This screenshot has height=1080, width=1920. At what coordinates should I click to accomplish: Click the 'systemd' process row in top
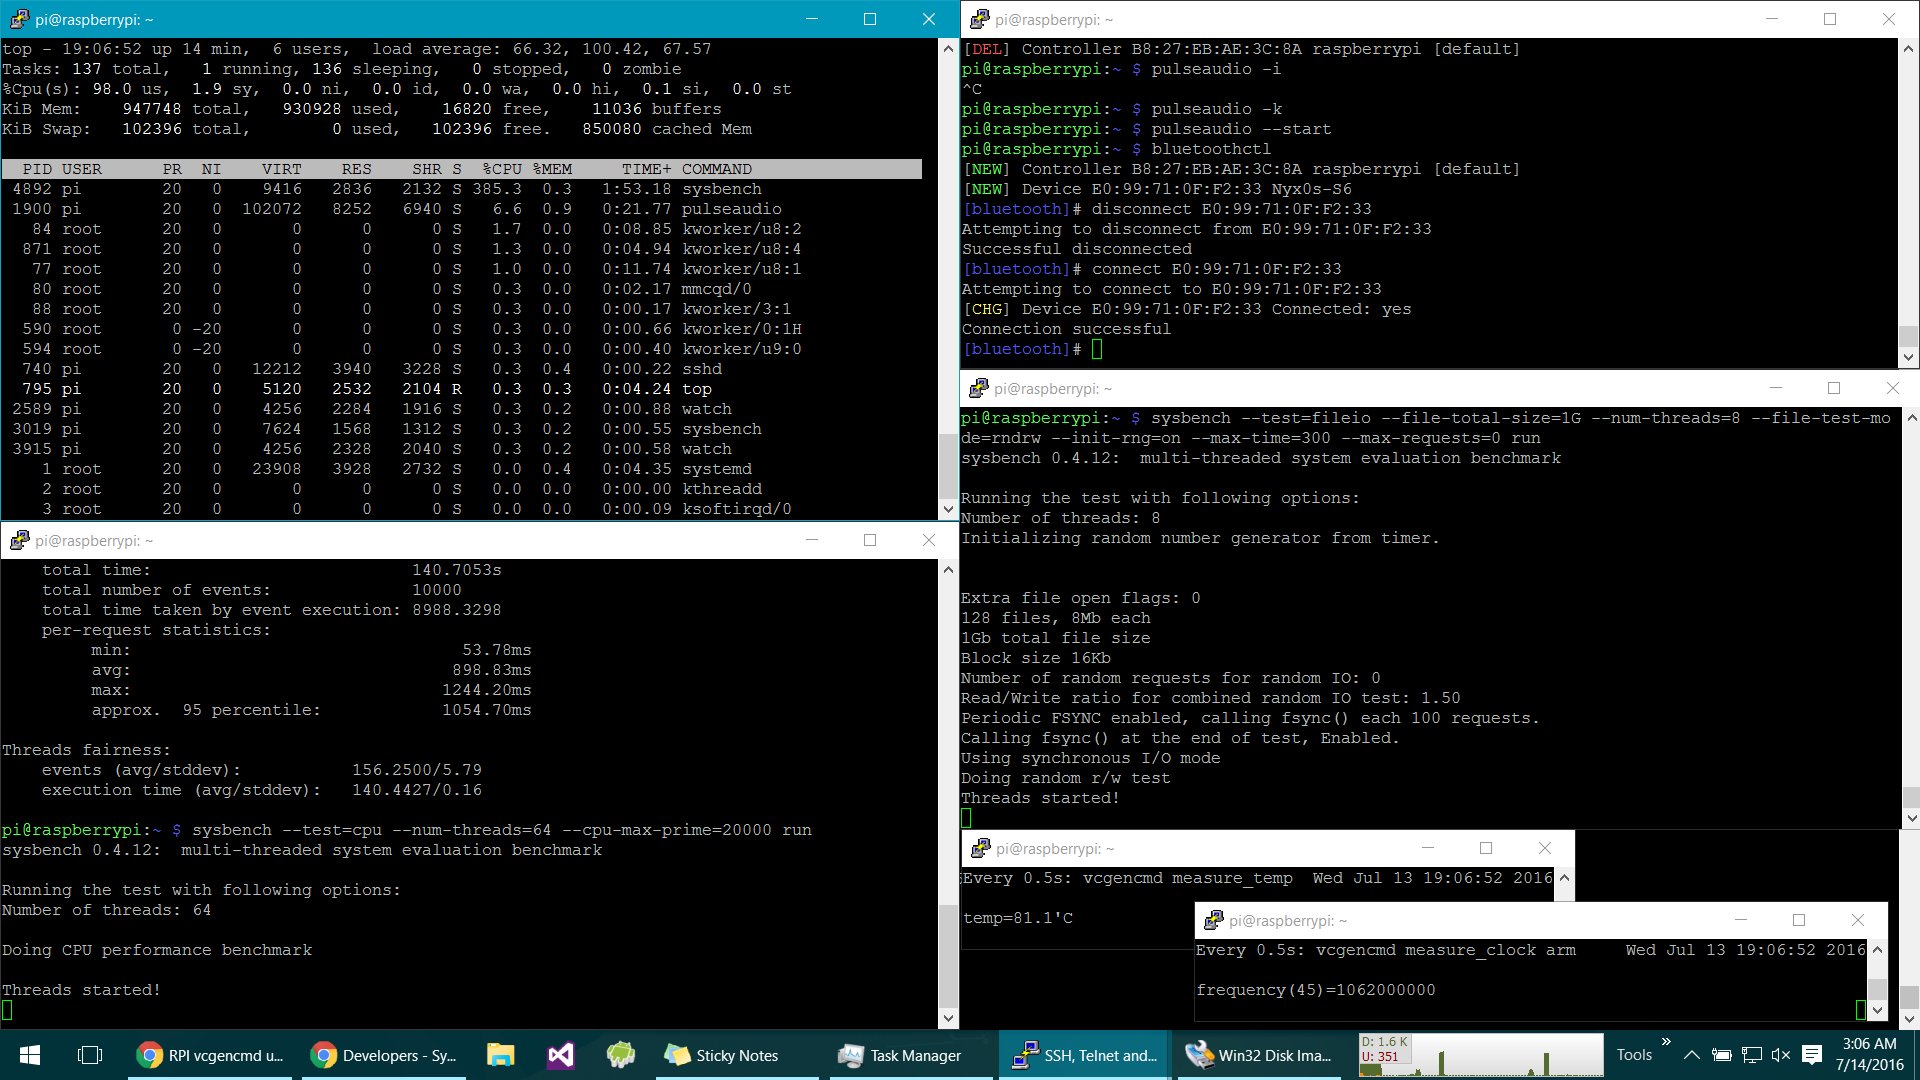tap(462, 469)
